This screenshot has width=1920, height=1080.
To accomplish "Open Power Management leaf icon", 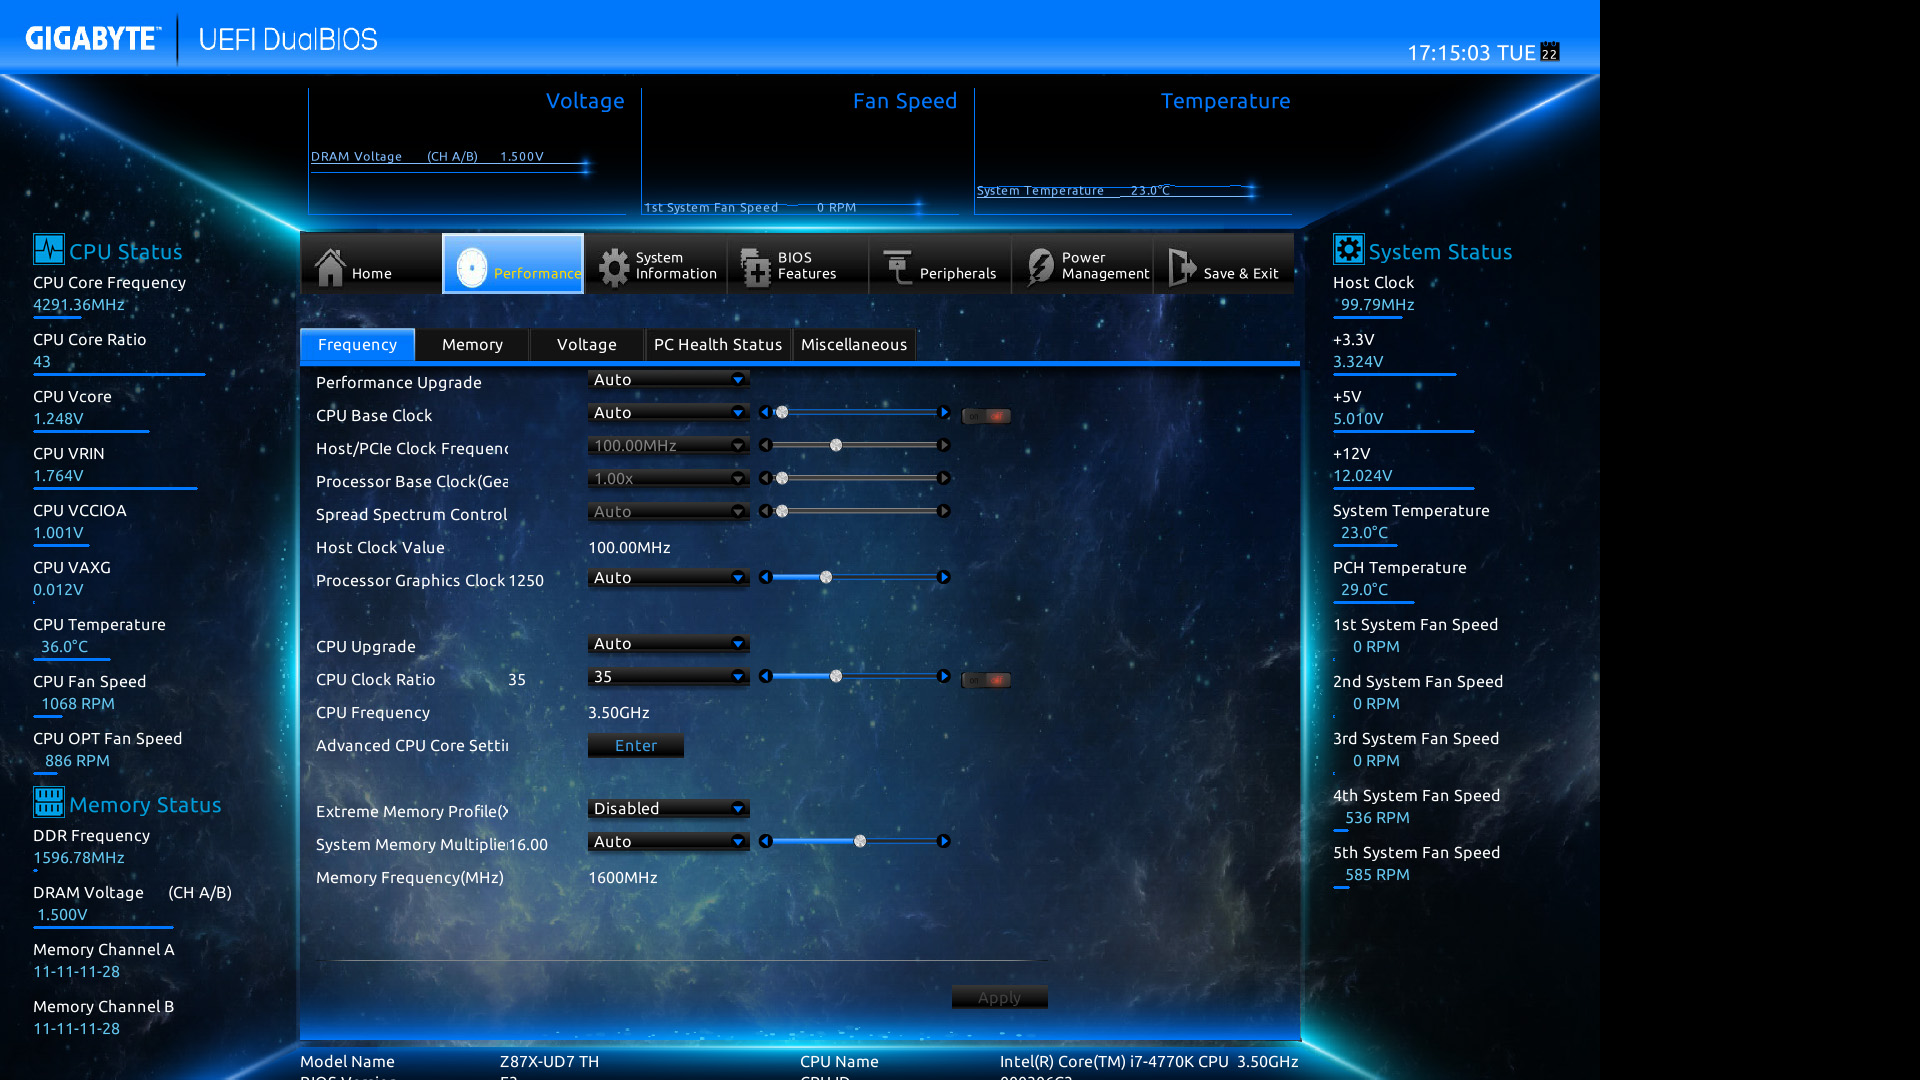I will click(x=1040, y=266).
